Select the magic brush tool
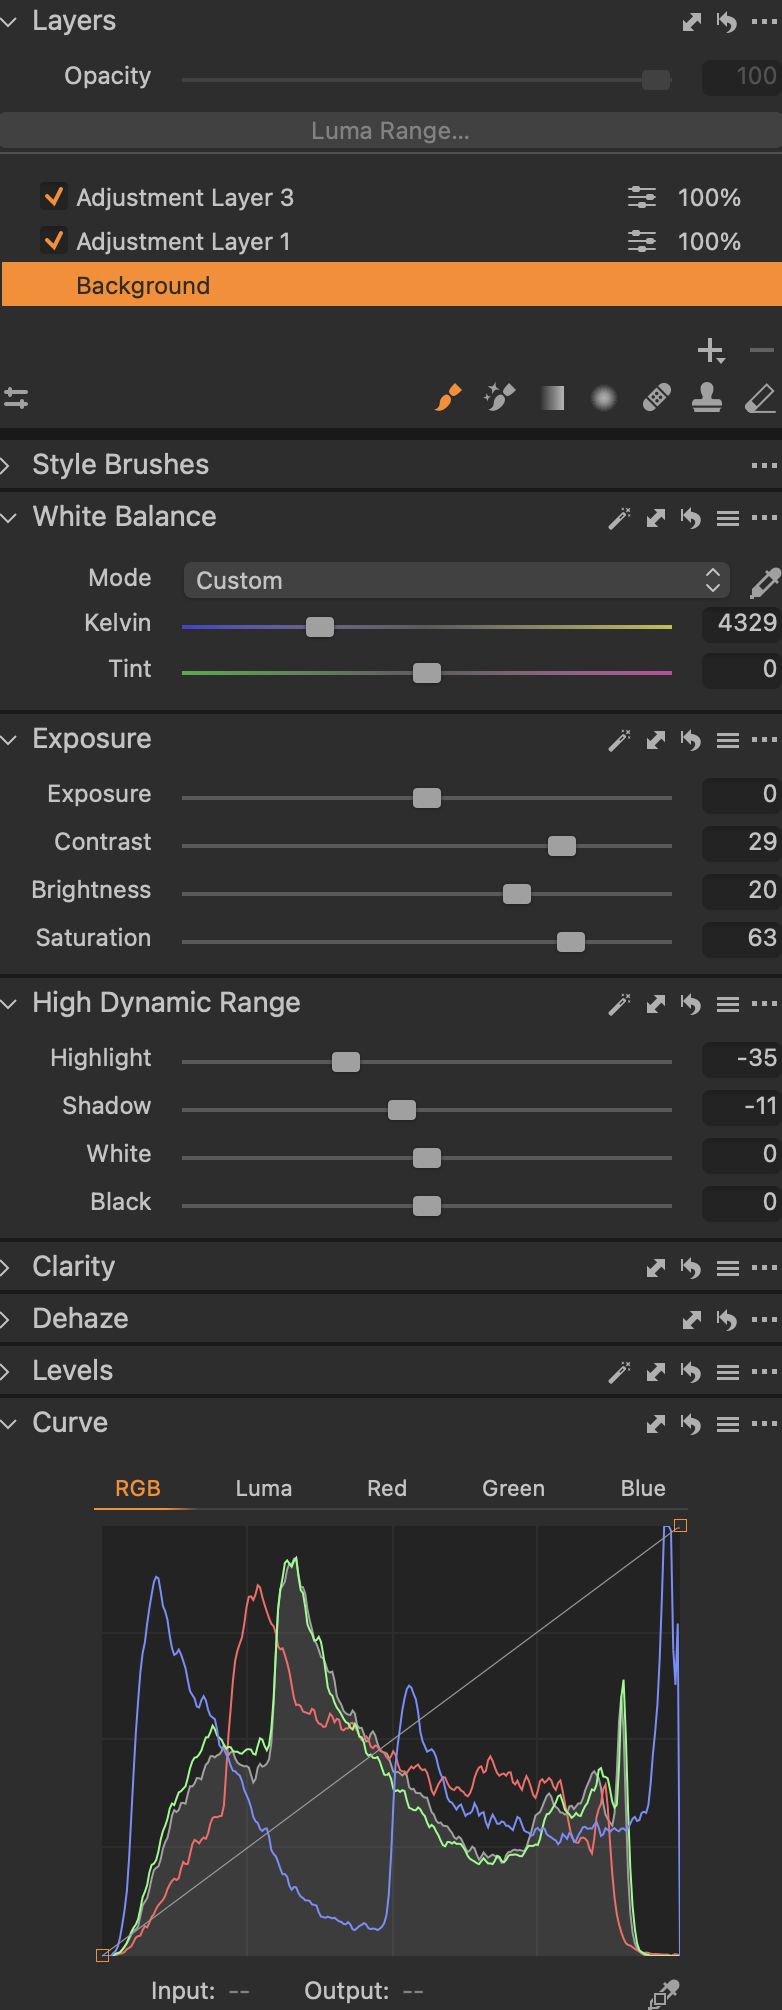 click(x=499, y=398)
